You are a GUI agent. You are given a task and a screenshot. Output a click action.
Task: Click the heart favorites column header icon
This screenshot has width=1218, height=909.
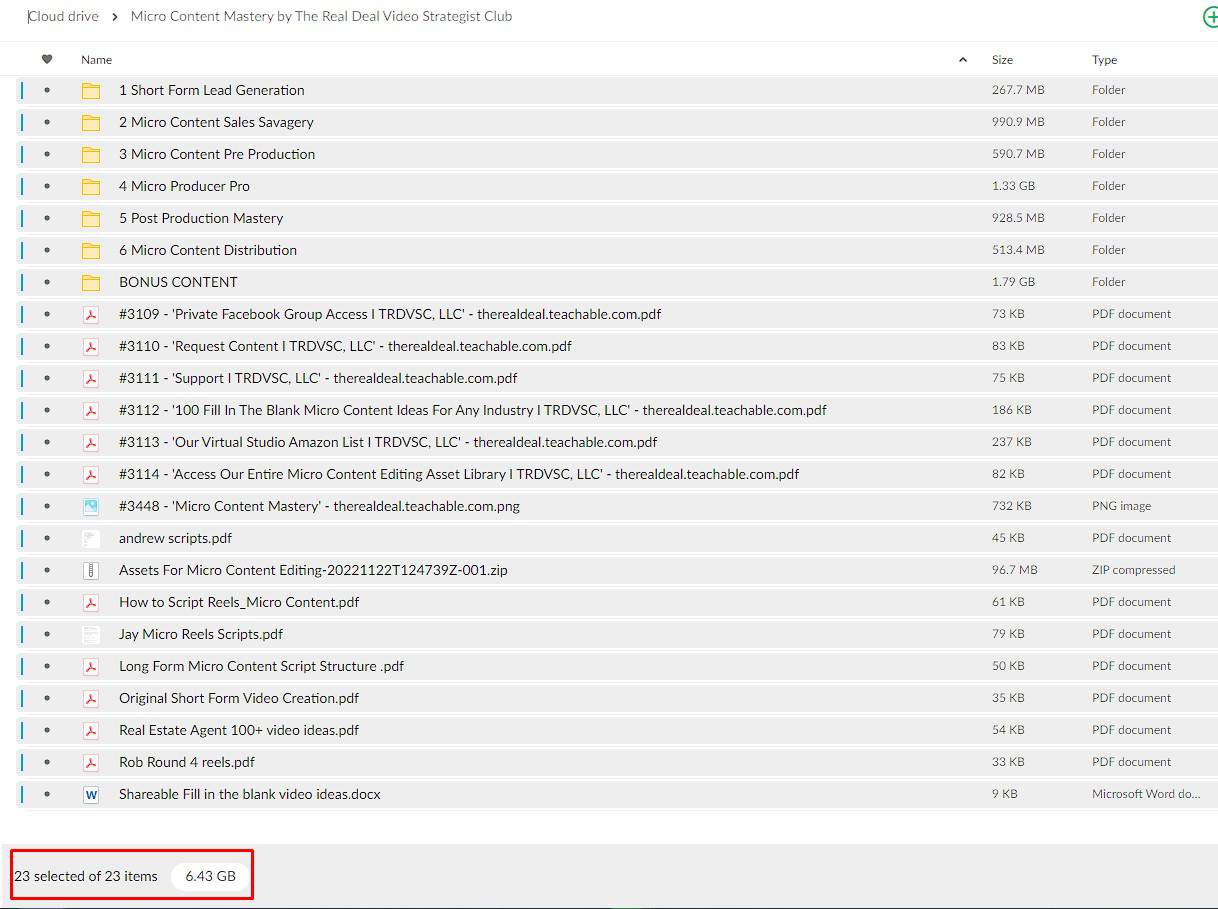click(47, 60)
